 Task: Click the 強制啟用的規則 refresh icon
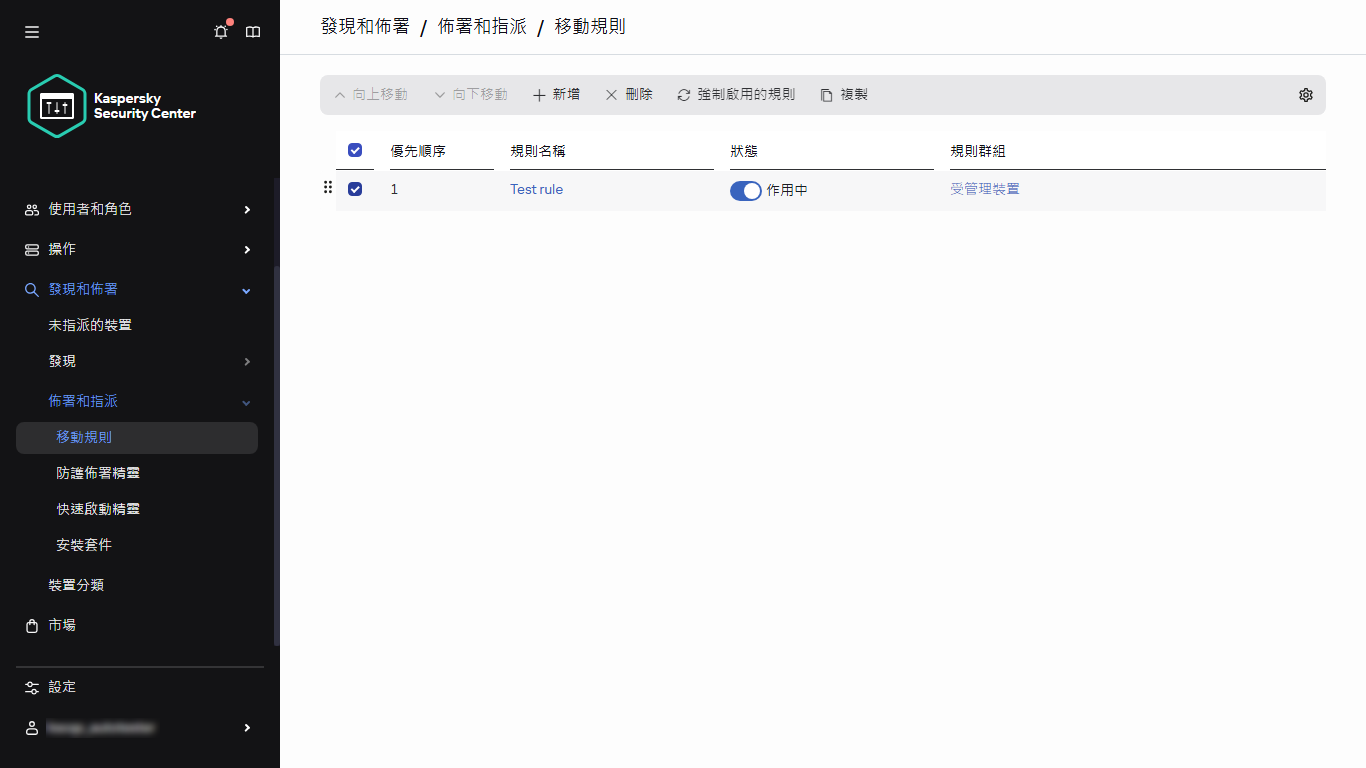point(683,94)
